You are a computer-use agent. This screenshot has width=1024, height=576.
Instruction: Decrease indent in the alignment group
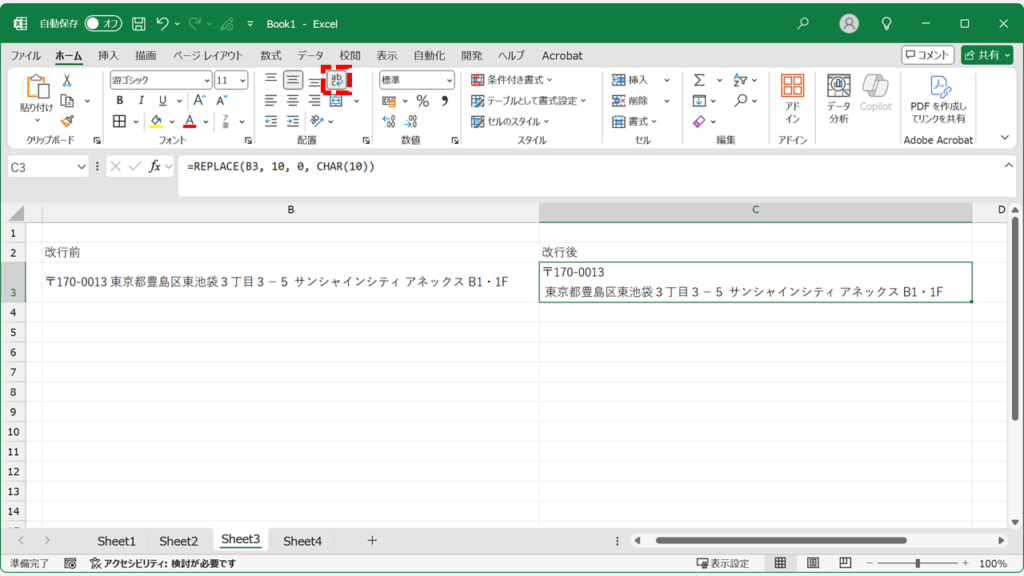coord(271,121)
